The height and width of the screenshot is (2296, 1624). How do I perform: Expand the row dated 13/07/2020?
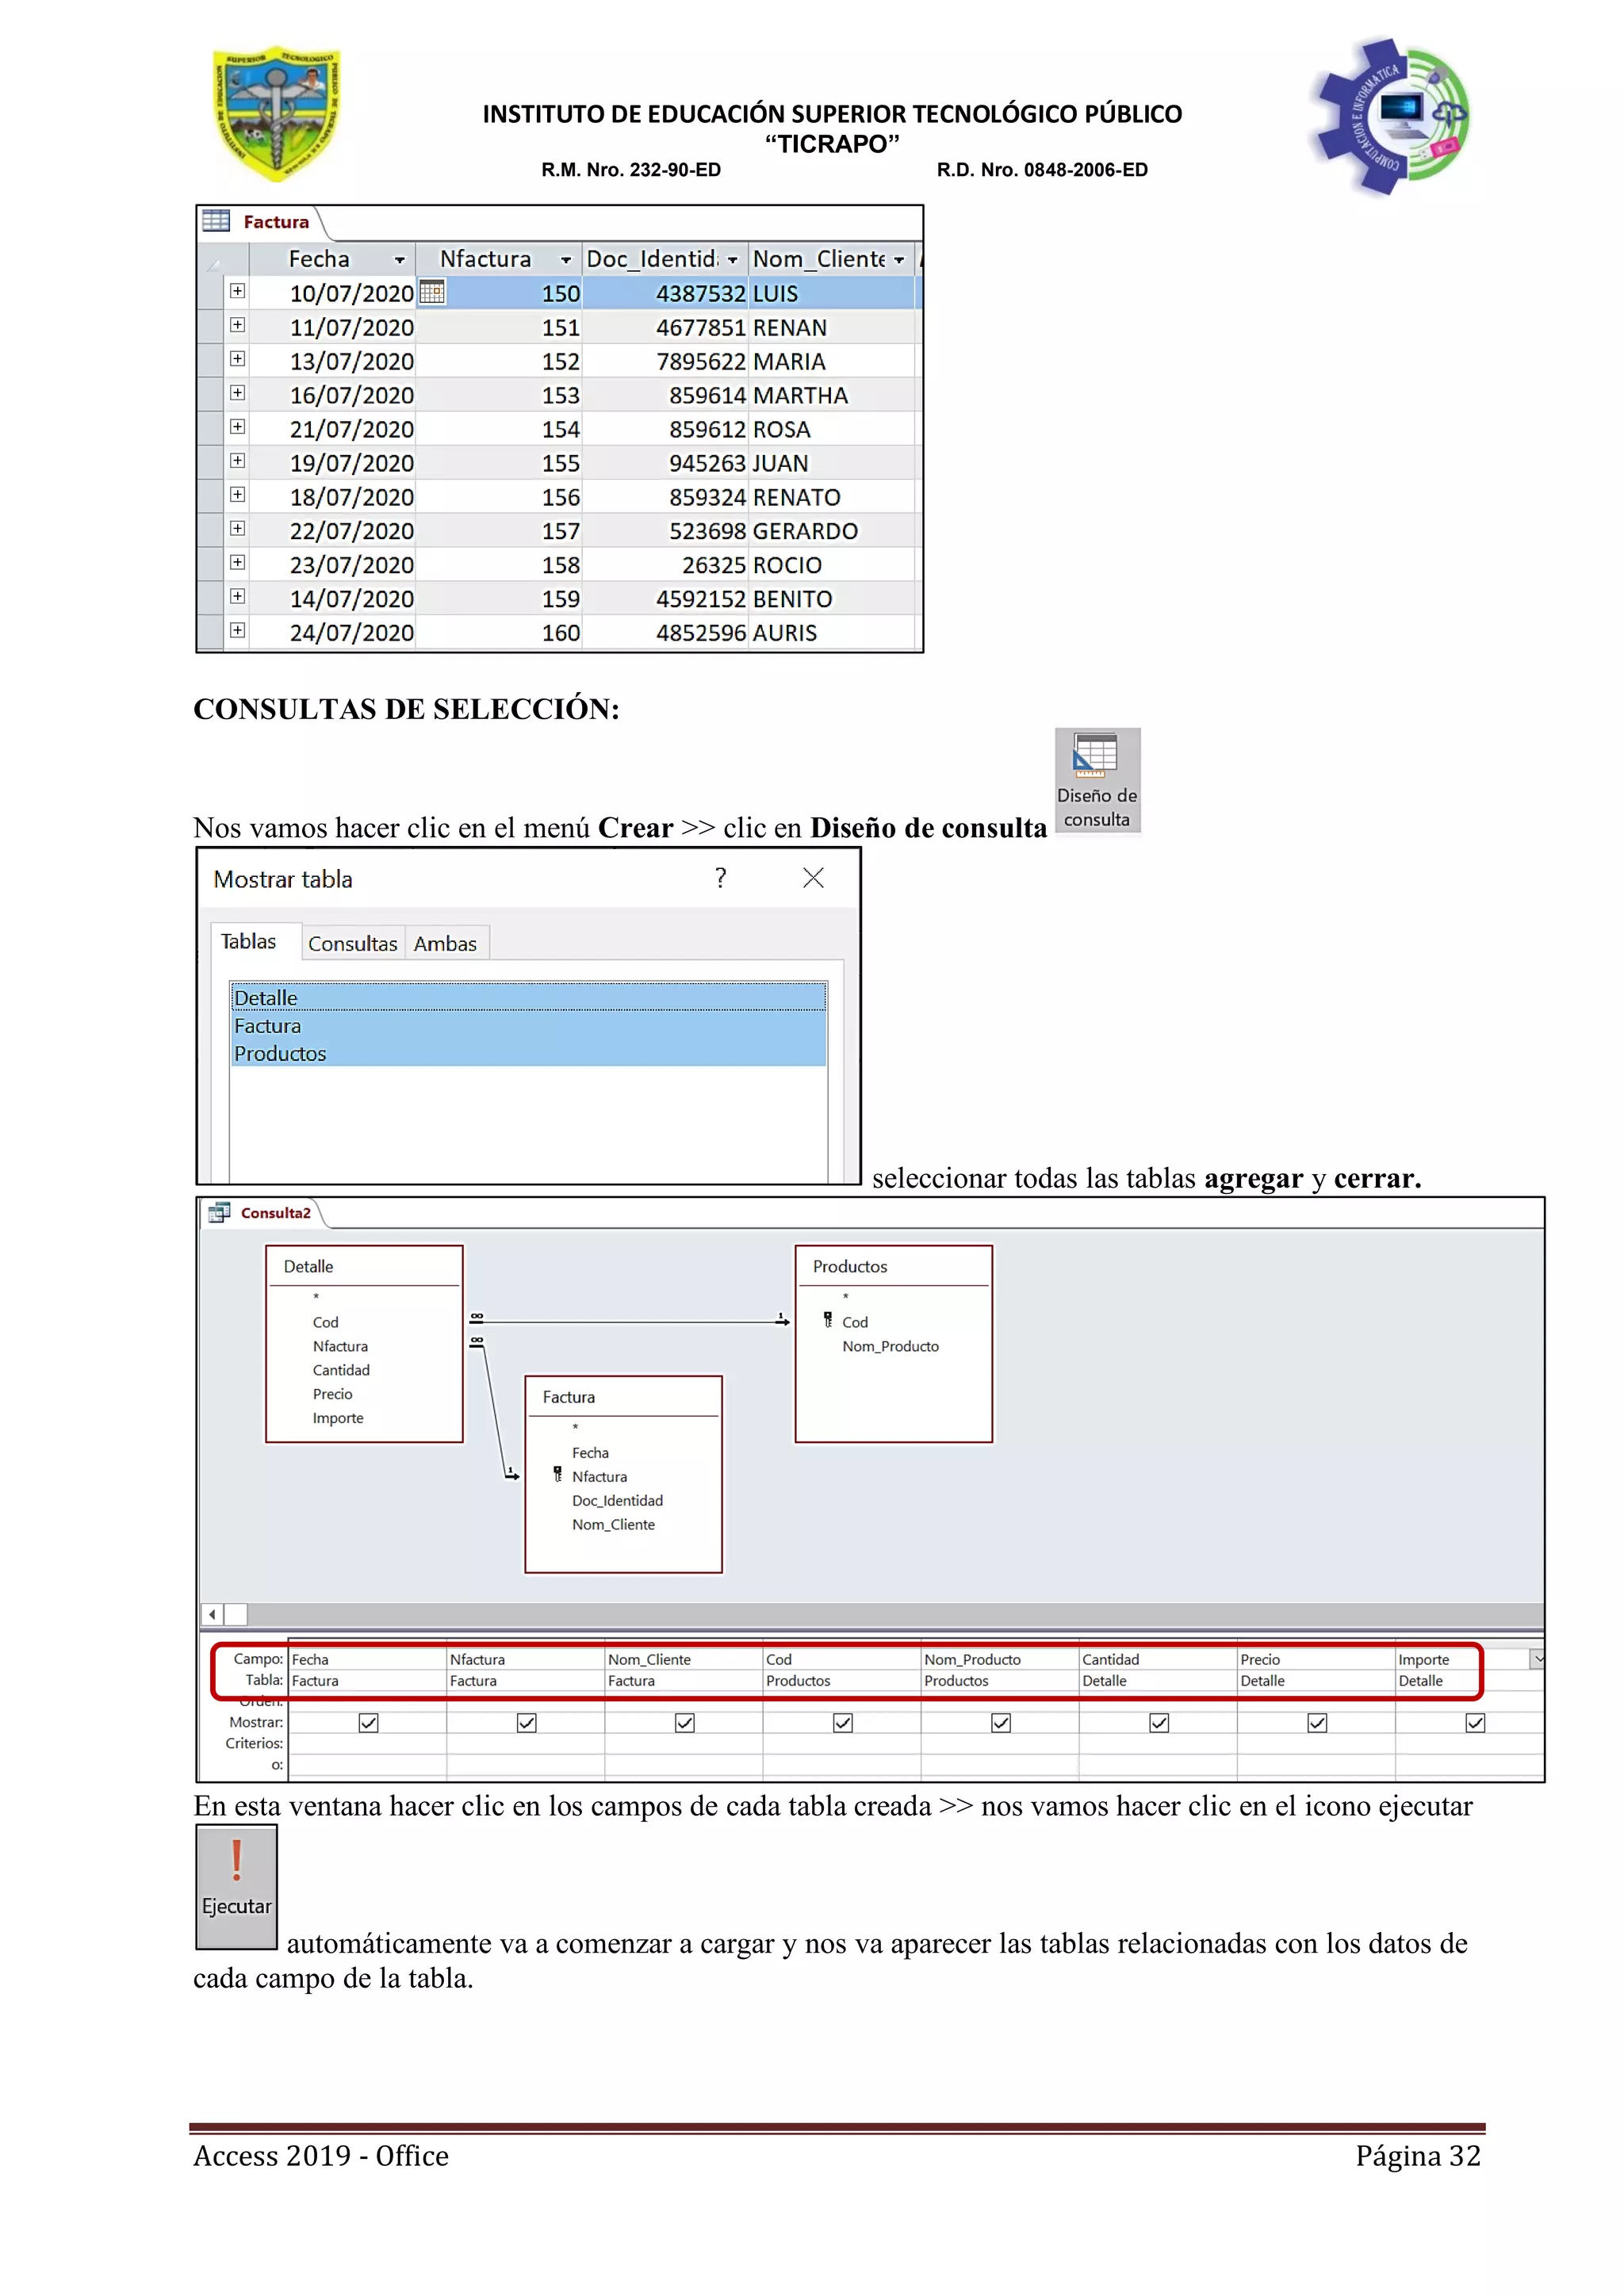[x=237, y=359]
